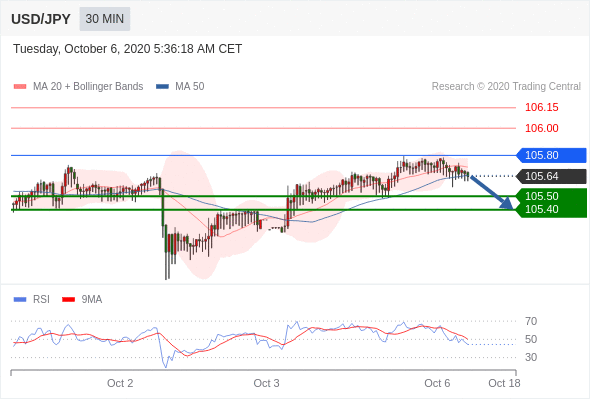Viewport: 590px width, 400px height.
Task: Click the Oct 18 date on the axis
Action: (504, 383)
